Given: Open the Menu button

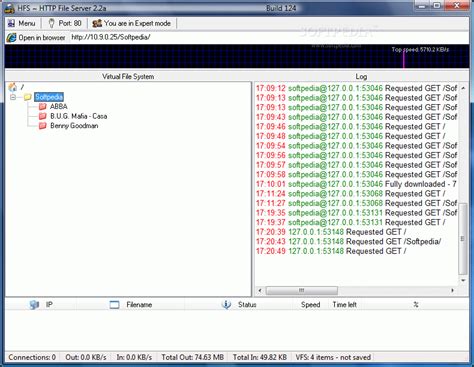Looking at the screenshot, I should tap(21, 23).
